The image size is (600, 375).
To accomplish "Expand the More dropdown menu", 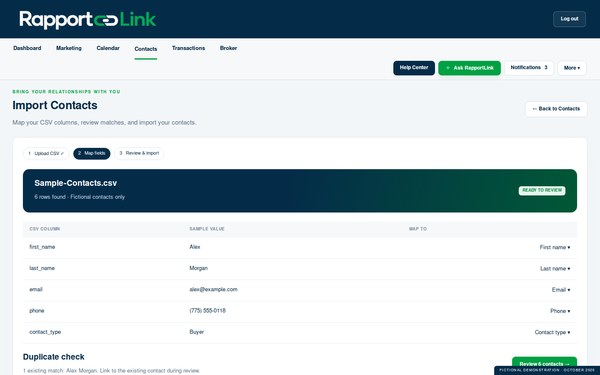I will pos(572,68).
